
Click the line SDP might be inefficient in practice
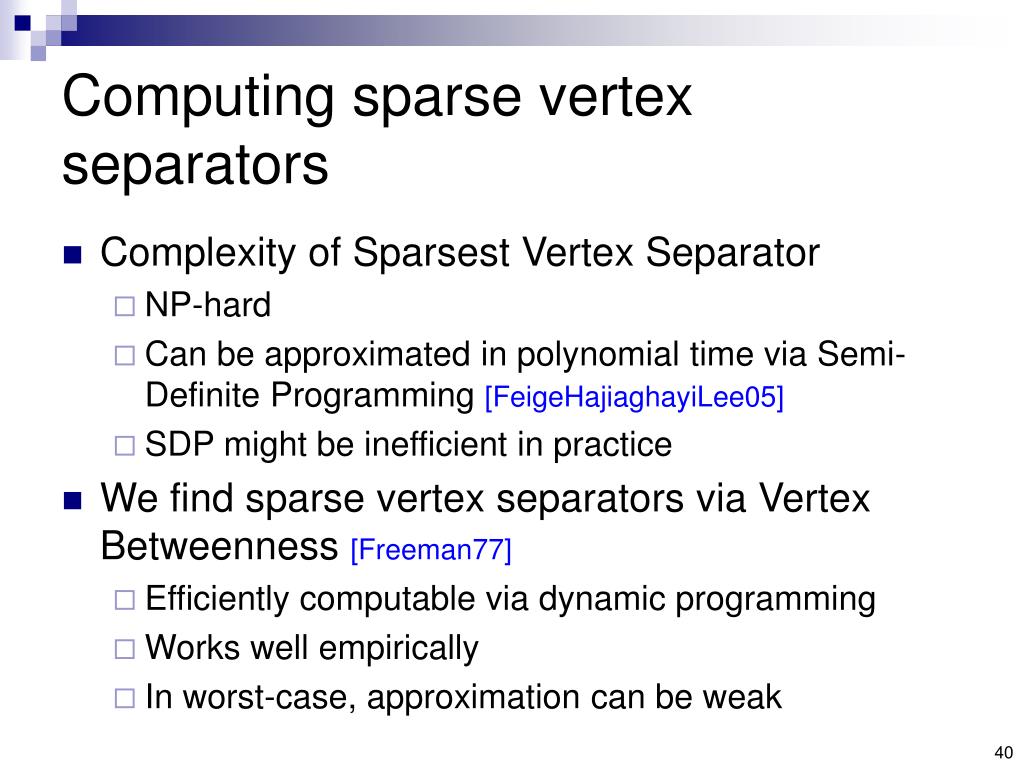[x=408, y=445]
